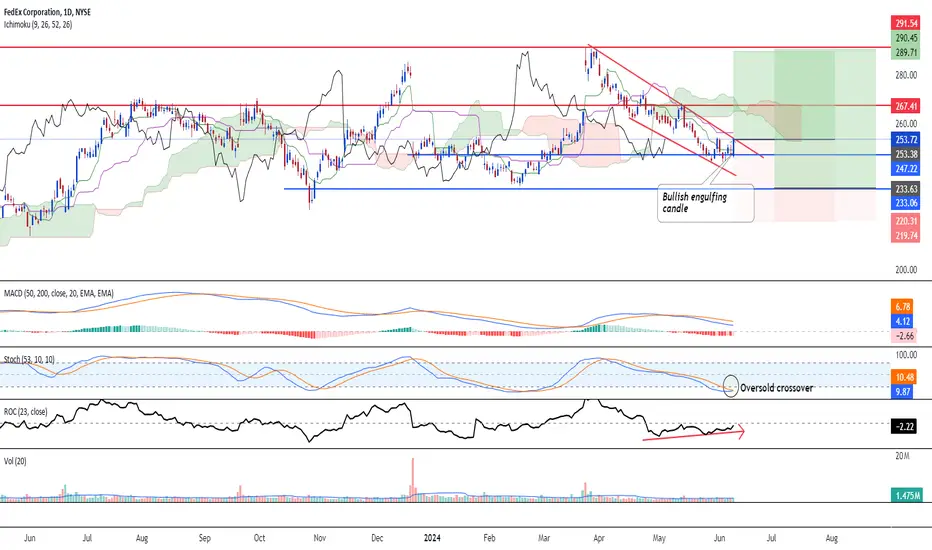The height and width of the screenshot is (550, 932).
Task: Select the FedEx Corporation chart title
Action: pos(47,12)
